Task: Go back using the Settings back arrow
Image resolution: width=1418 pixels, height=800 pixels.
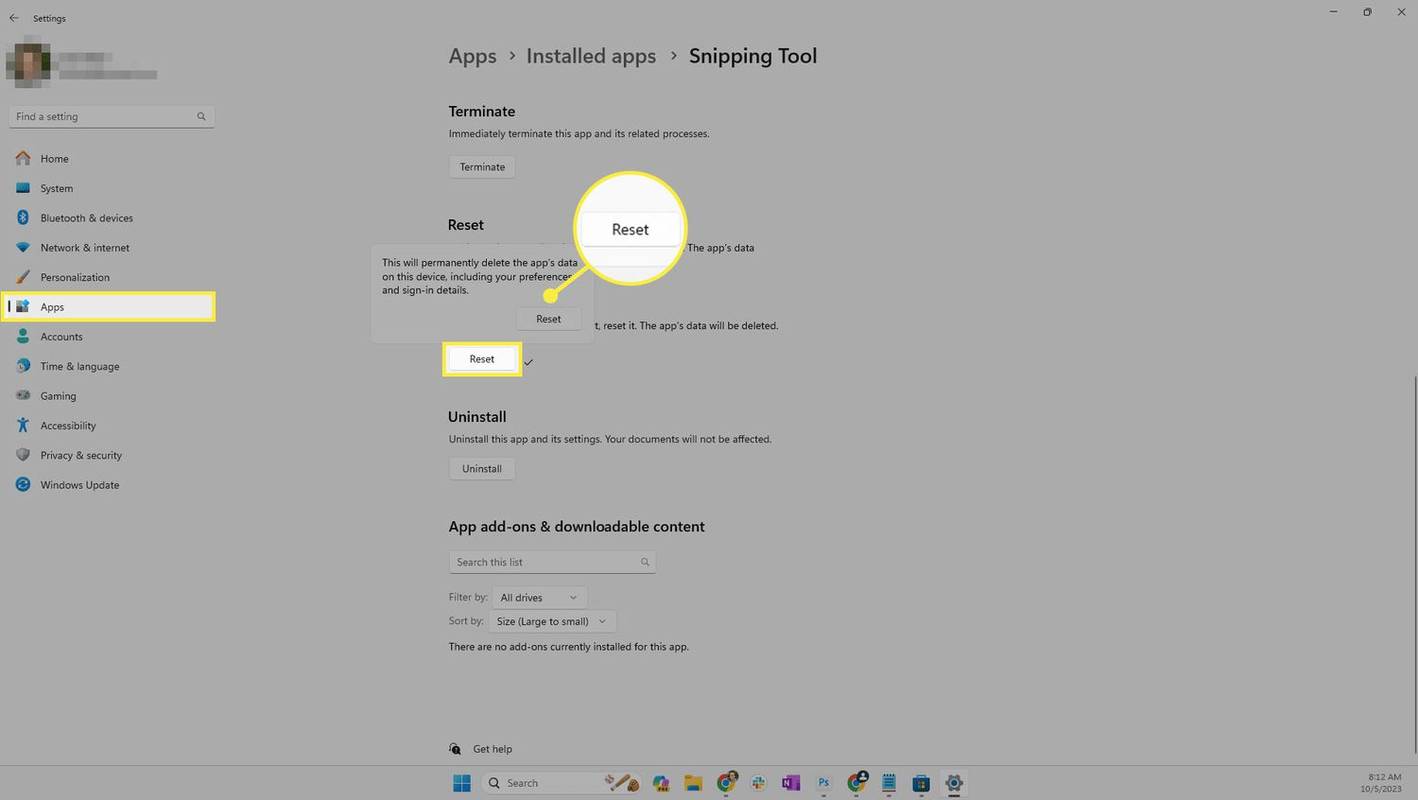Action: tap(14, 18)
